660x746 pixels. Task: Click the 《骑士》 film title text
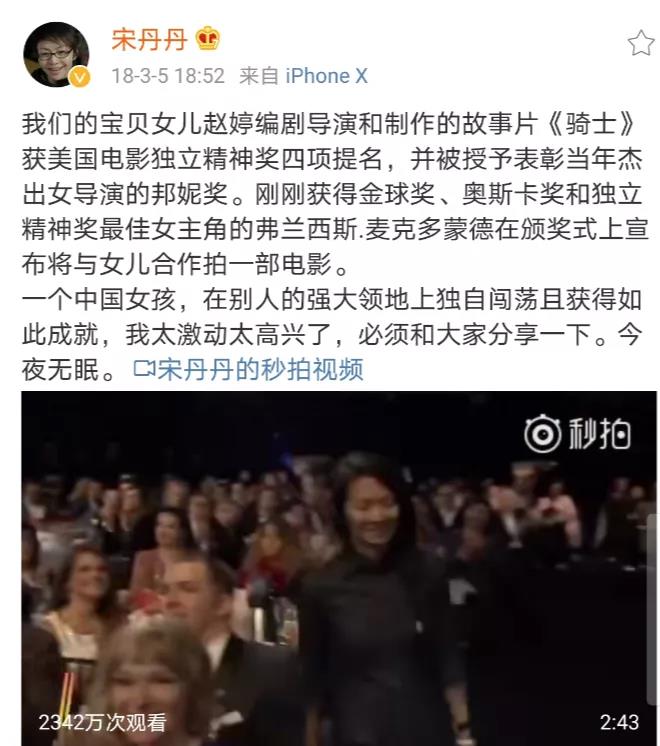click(x=591, y=124)
